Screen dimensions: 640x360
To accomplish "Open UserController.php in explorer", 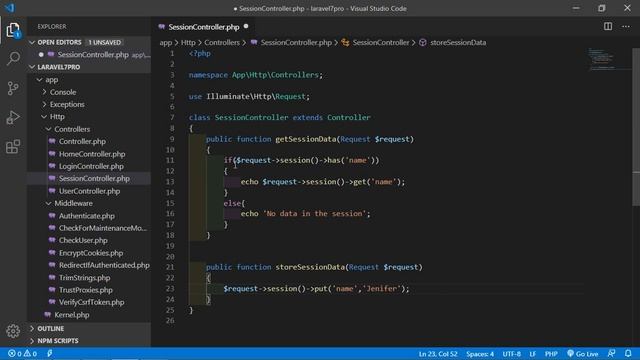I will [x=89, y=191].
